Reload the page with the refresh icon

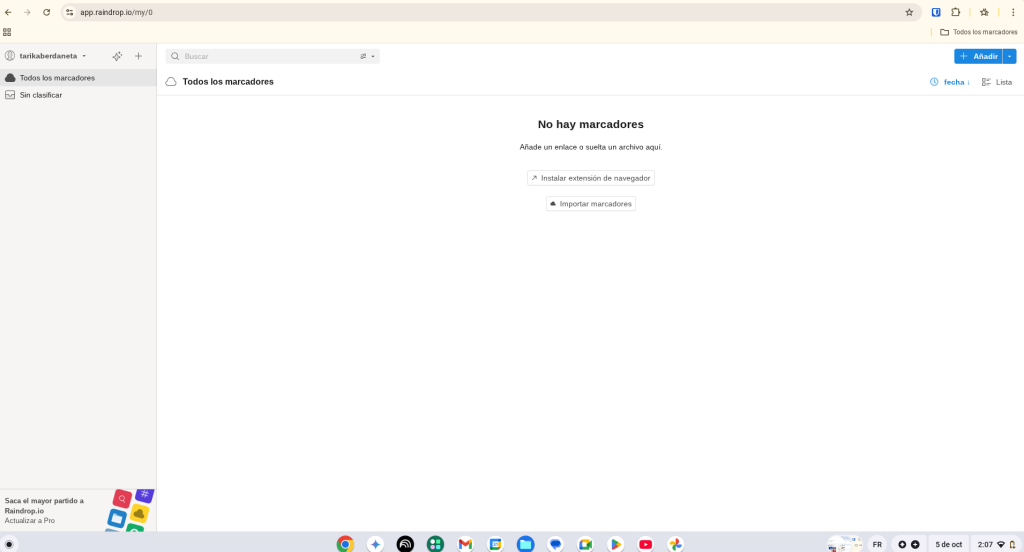point(46,12)
